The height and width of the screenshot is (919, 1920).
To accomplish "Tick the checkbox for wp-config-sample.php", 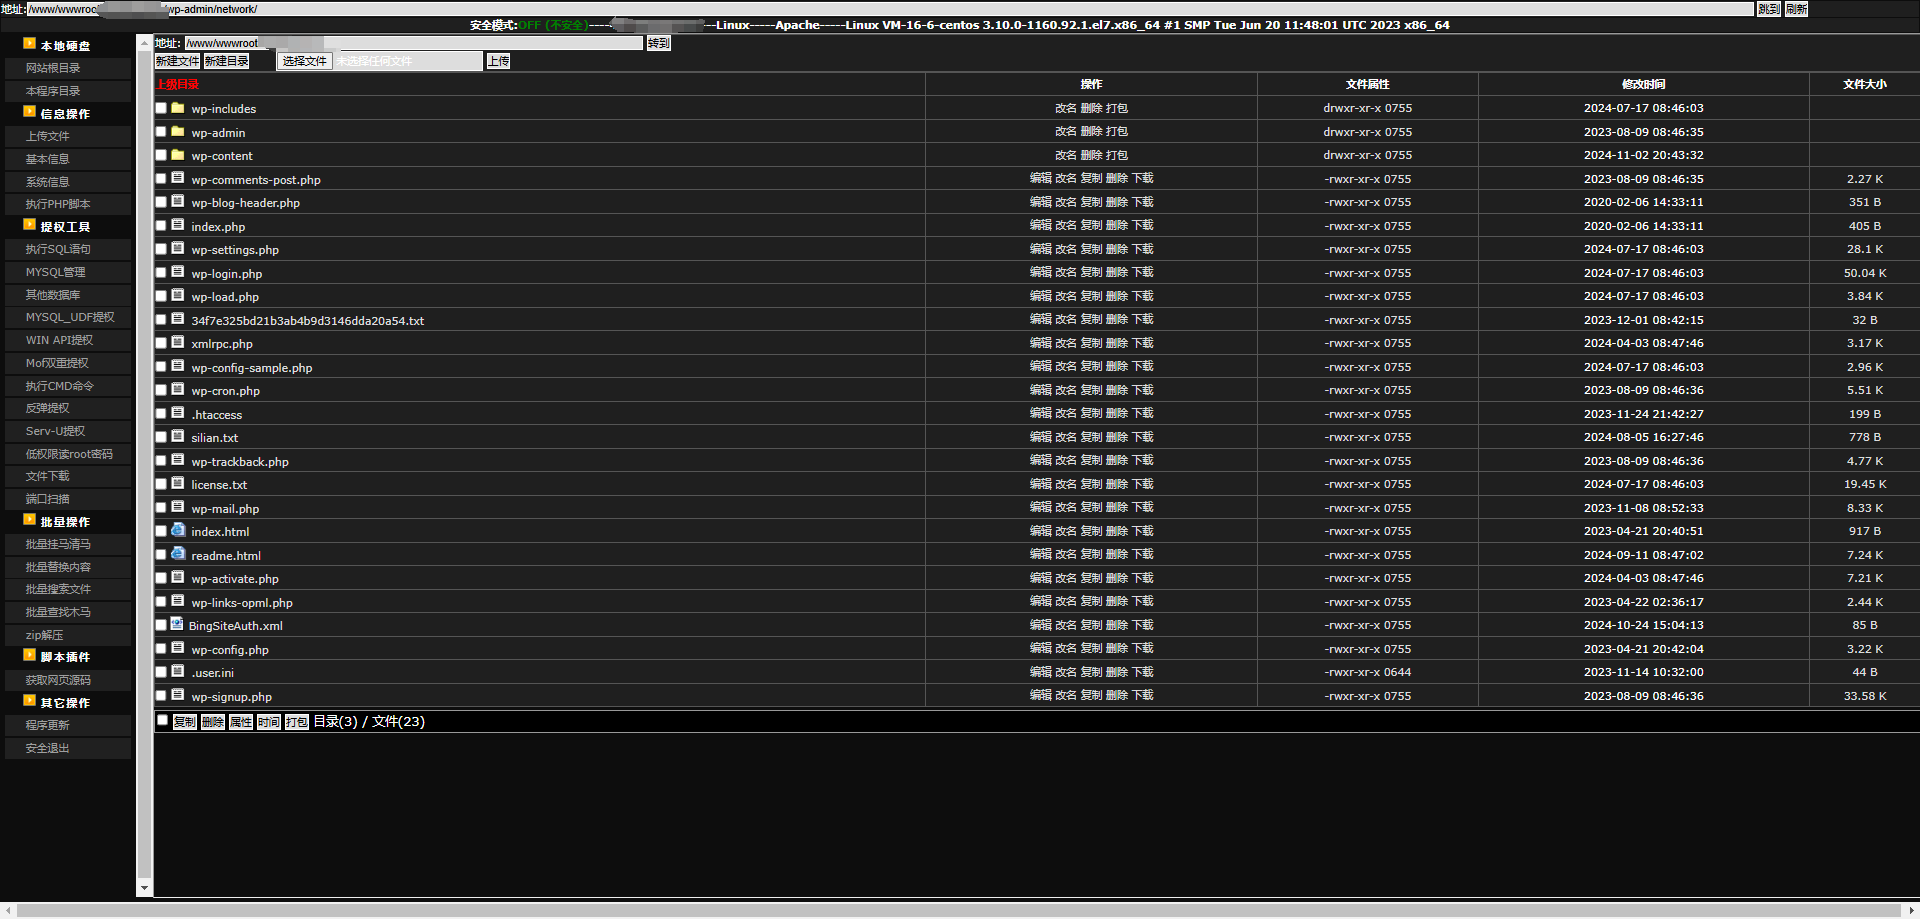I will 161,367.
